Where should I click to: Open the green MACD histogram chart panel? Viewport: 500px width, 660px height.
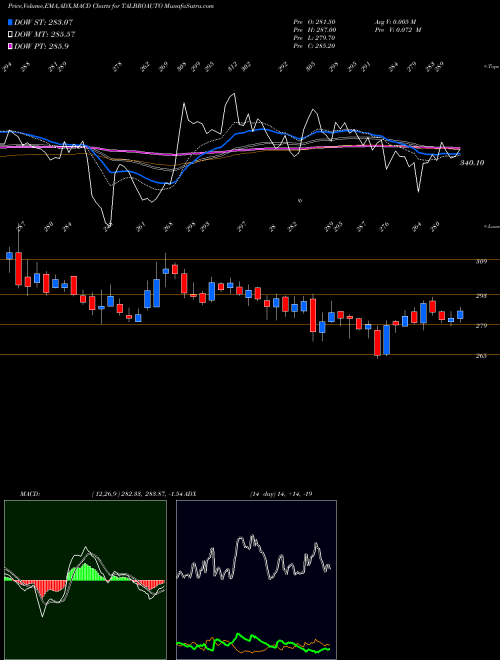click(85, 580)
